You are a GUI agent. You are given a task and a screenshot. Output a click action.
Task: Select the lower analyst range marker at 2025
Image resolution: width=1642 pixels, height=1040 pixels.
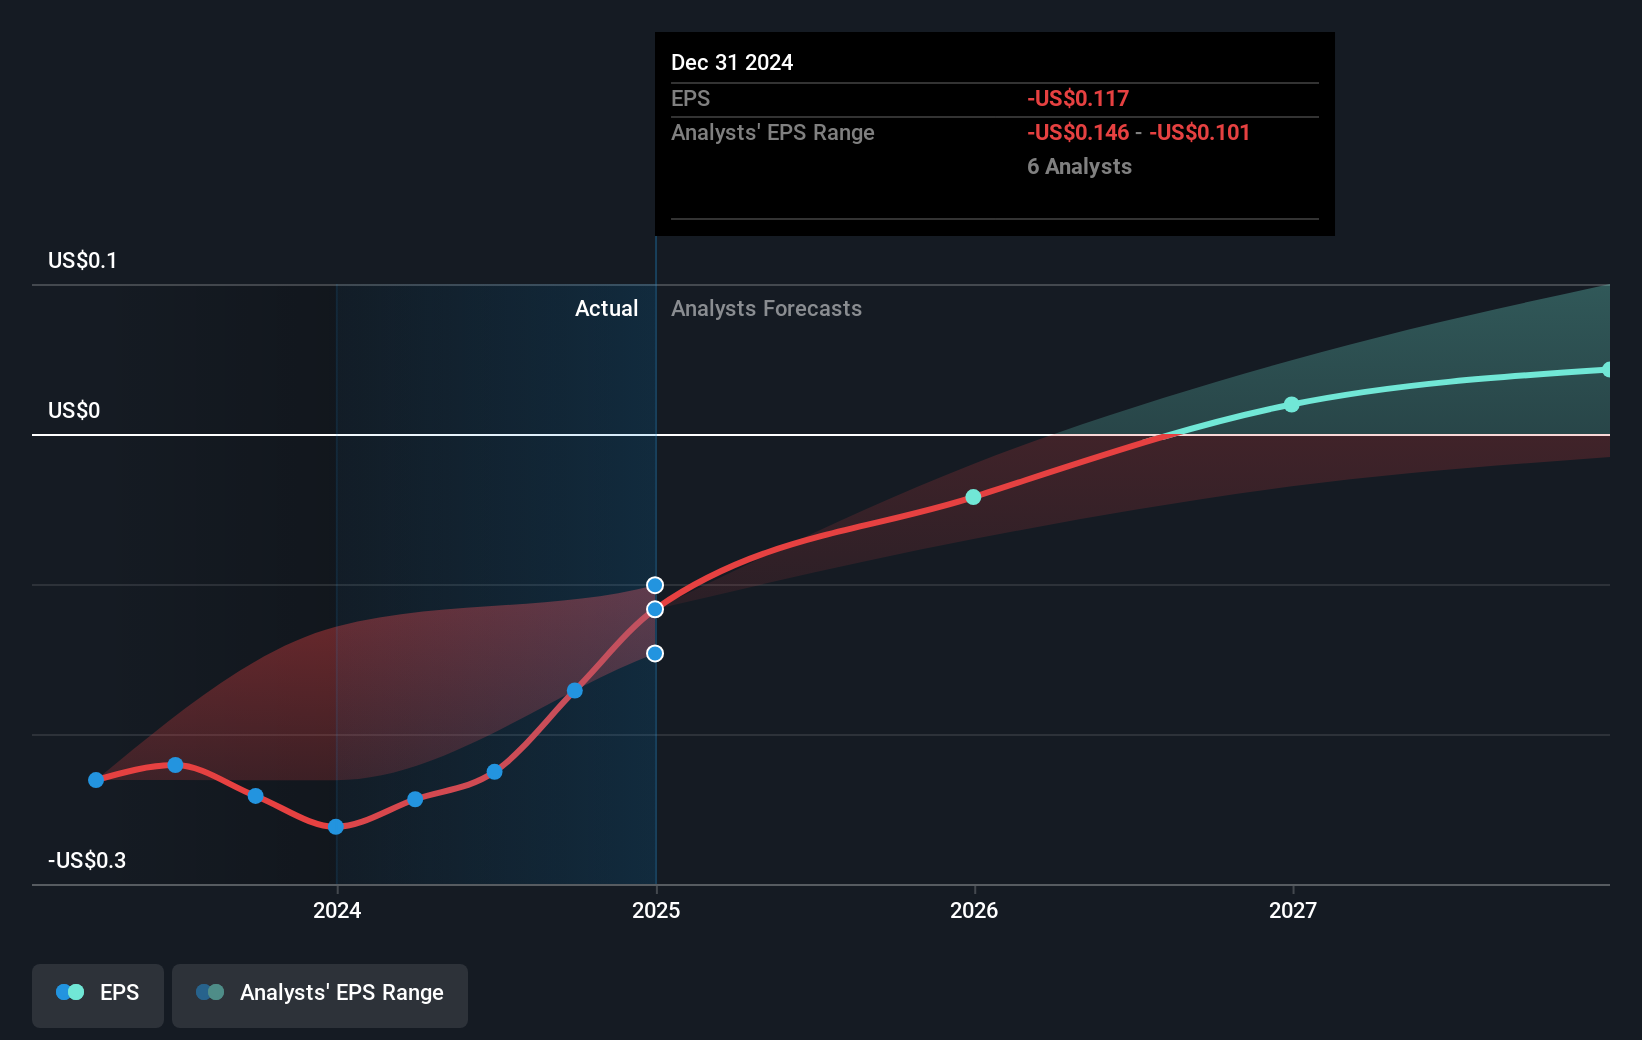click(x=655, y=653)
